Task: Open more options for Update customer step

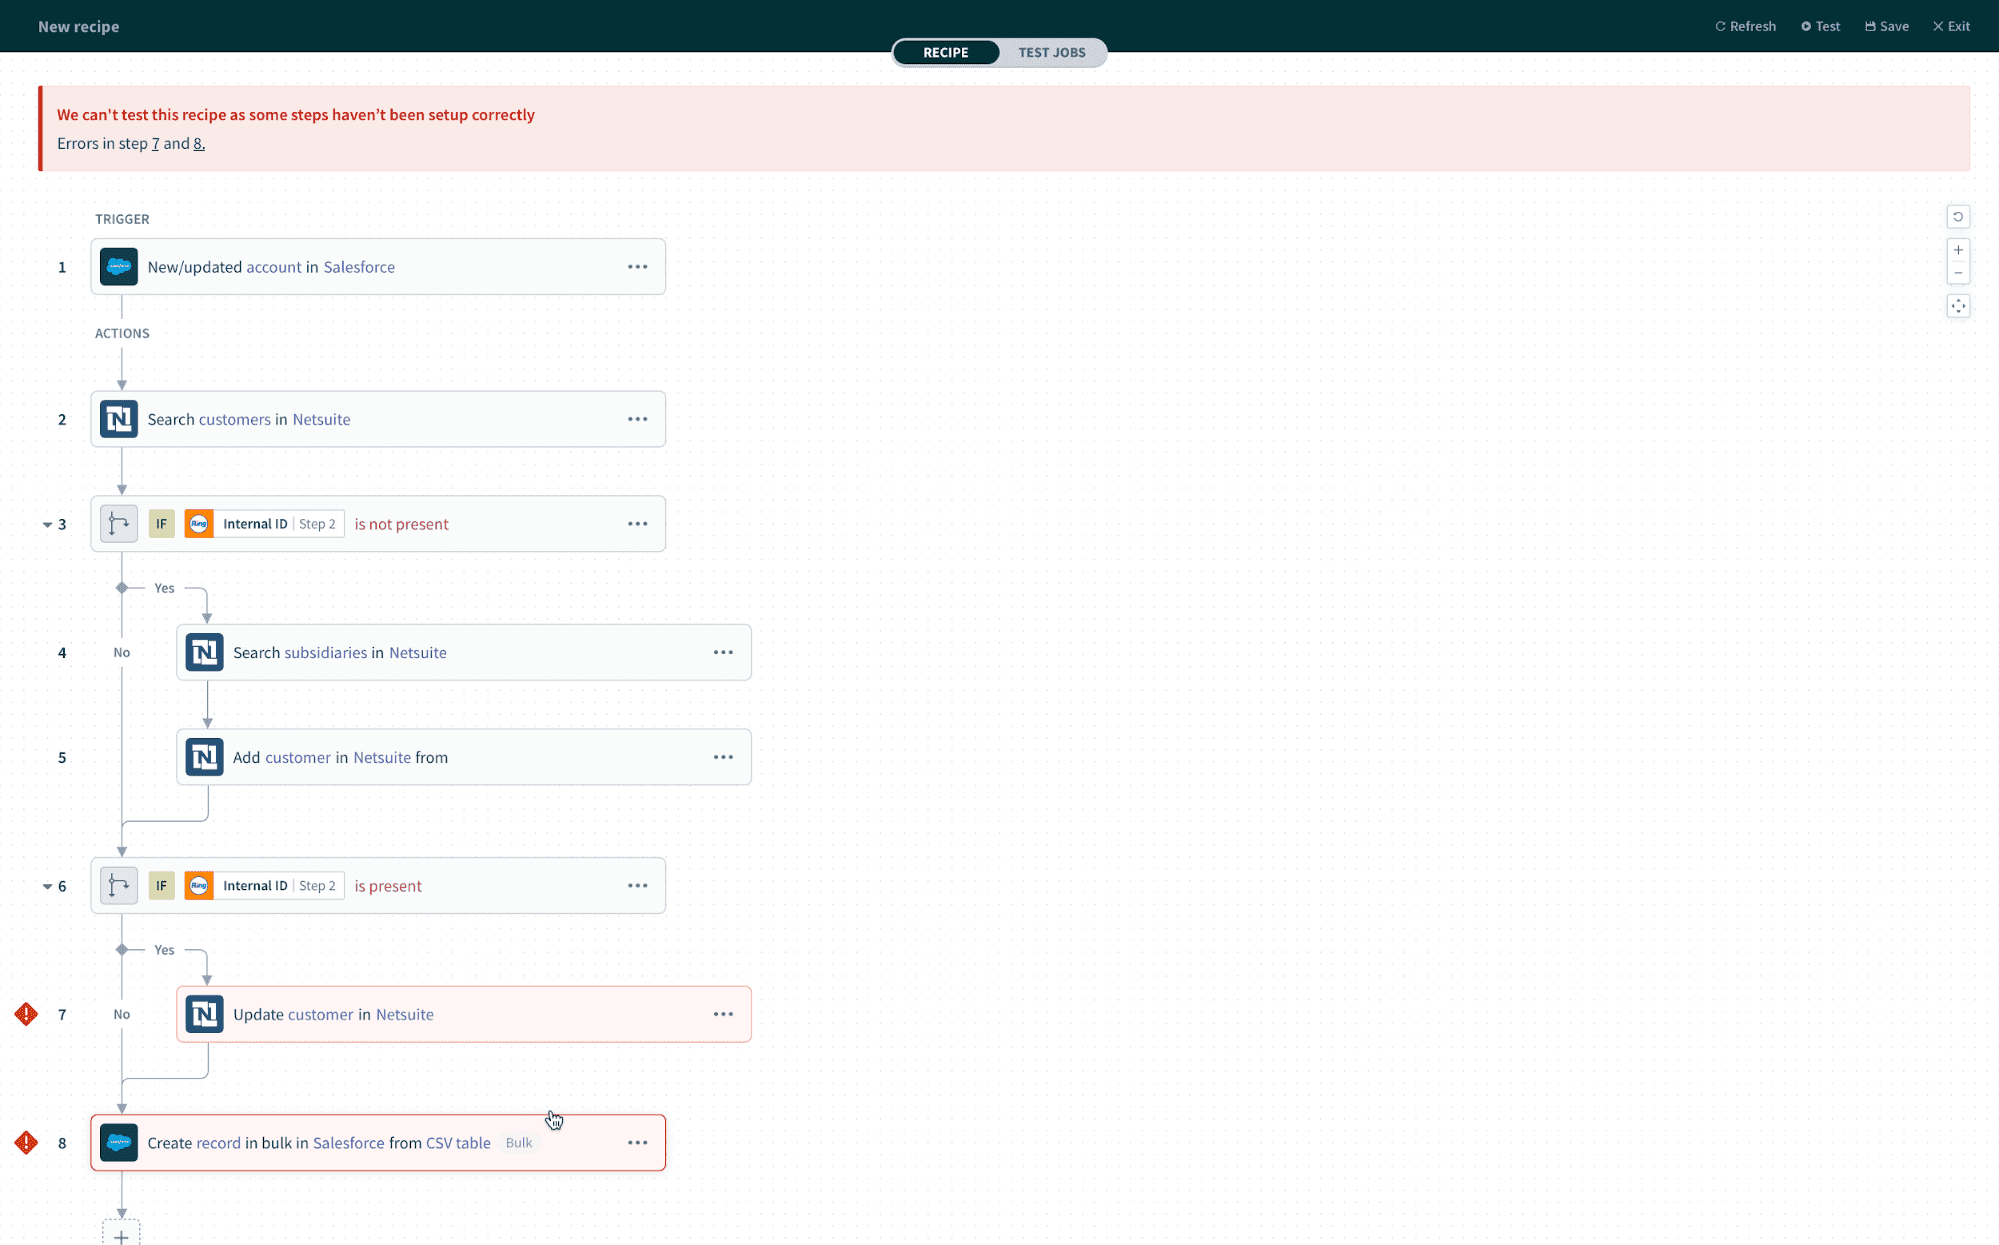Action: tap(723, 1014)
